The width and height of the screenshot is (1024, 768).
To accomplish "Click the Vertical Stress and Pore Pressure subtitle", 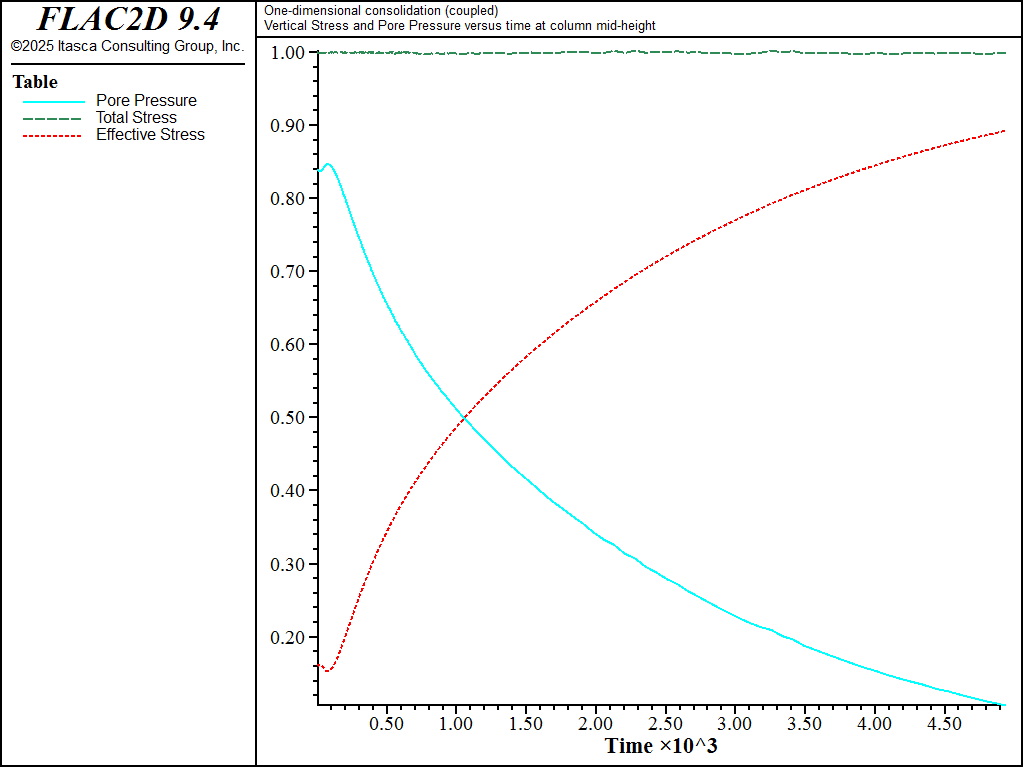I will point(460,26).
